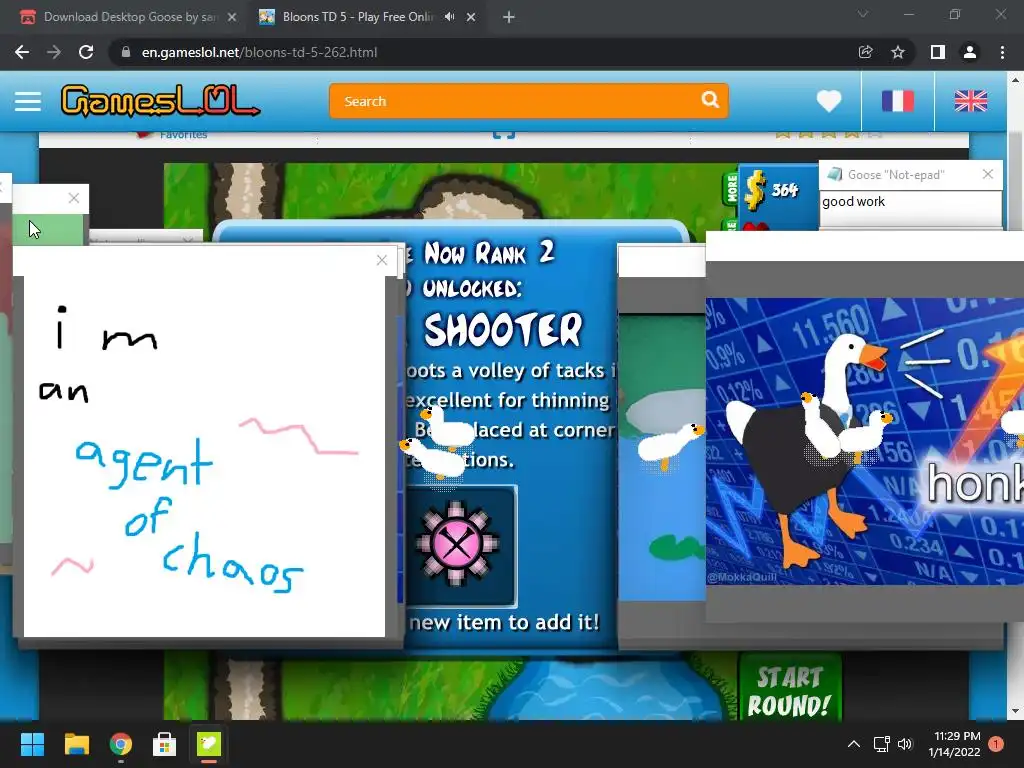The image size is (1024, 768).
Task: Go back in browser history
Action: [22, 52]
